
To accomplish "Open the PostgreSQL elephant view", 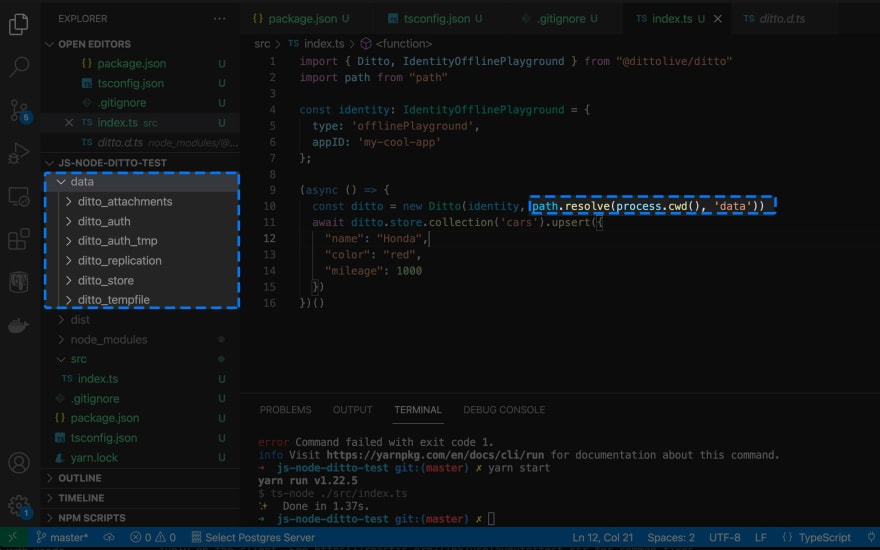I will tap(19, 282).
